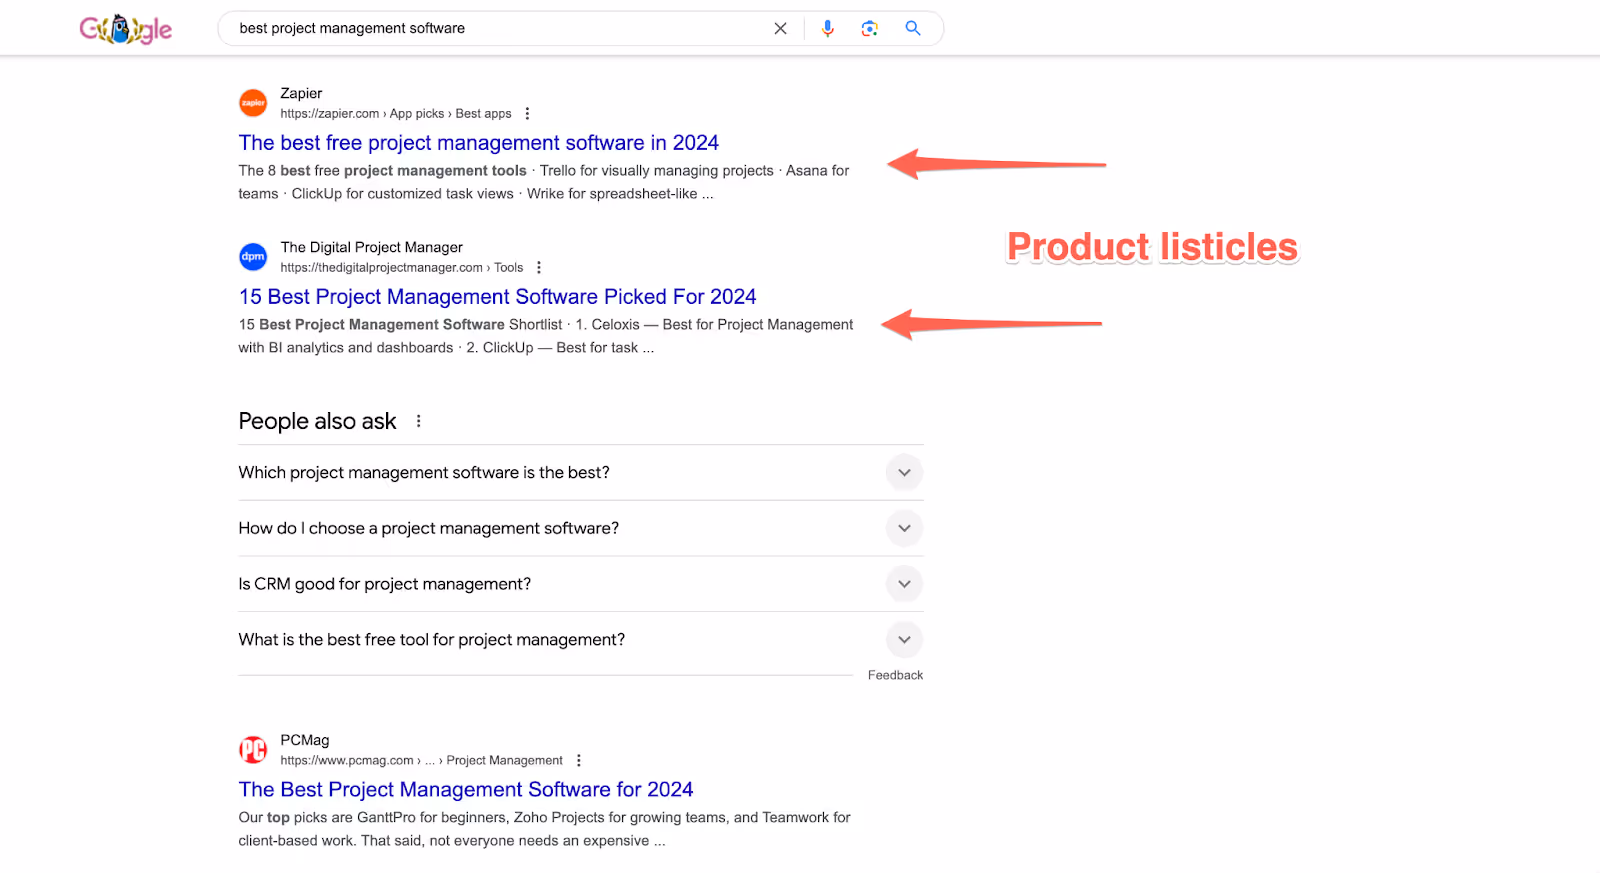Expand 'Is CRM good for project management?'
The width and height of the screenshot is (1600, 873).
tap(581, 584)
